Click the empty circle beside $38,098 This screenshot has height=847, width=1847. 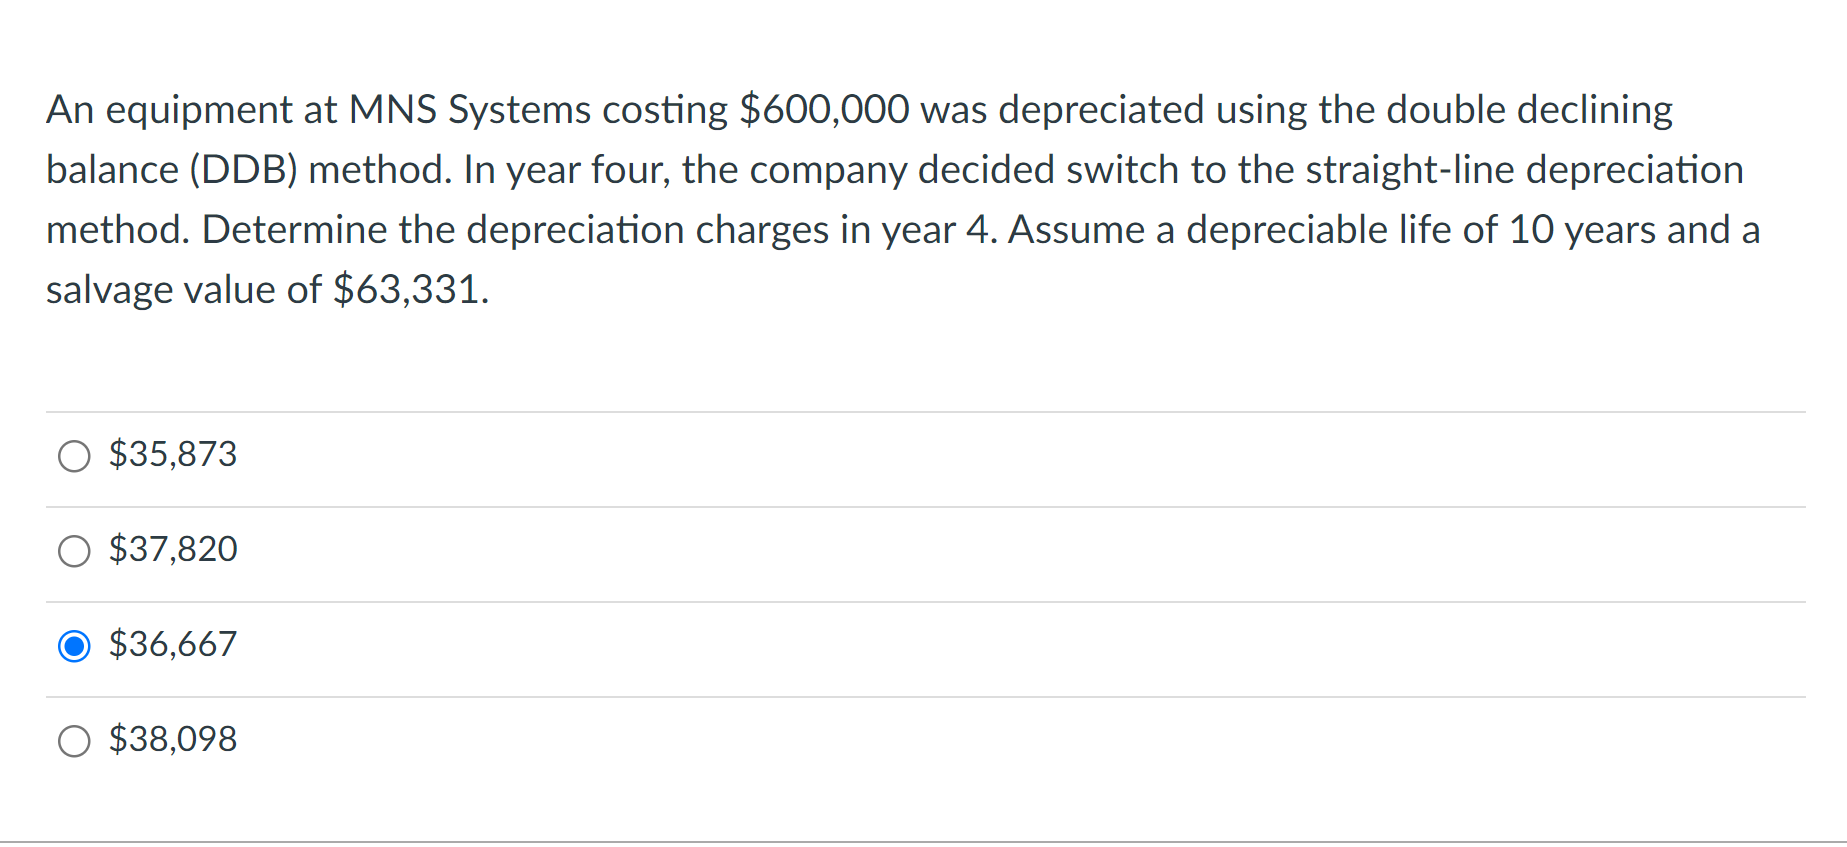pyautogui.click(x=73, y=741)
